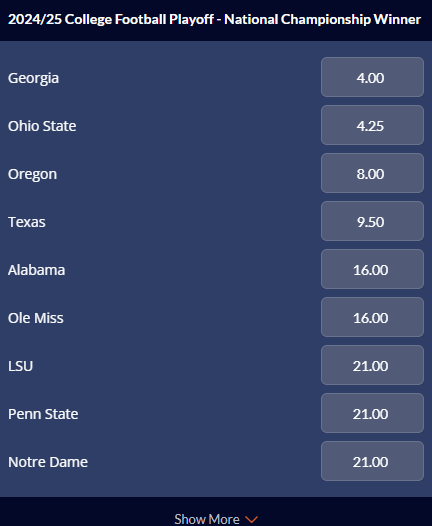The height and width of the screenshot is (526, 432).
Task: Click the Notre Dame team label
Action: pyautogui.click(x=48, y=462)
